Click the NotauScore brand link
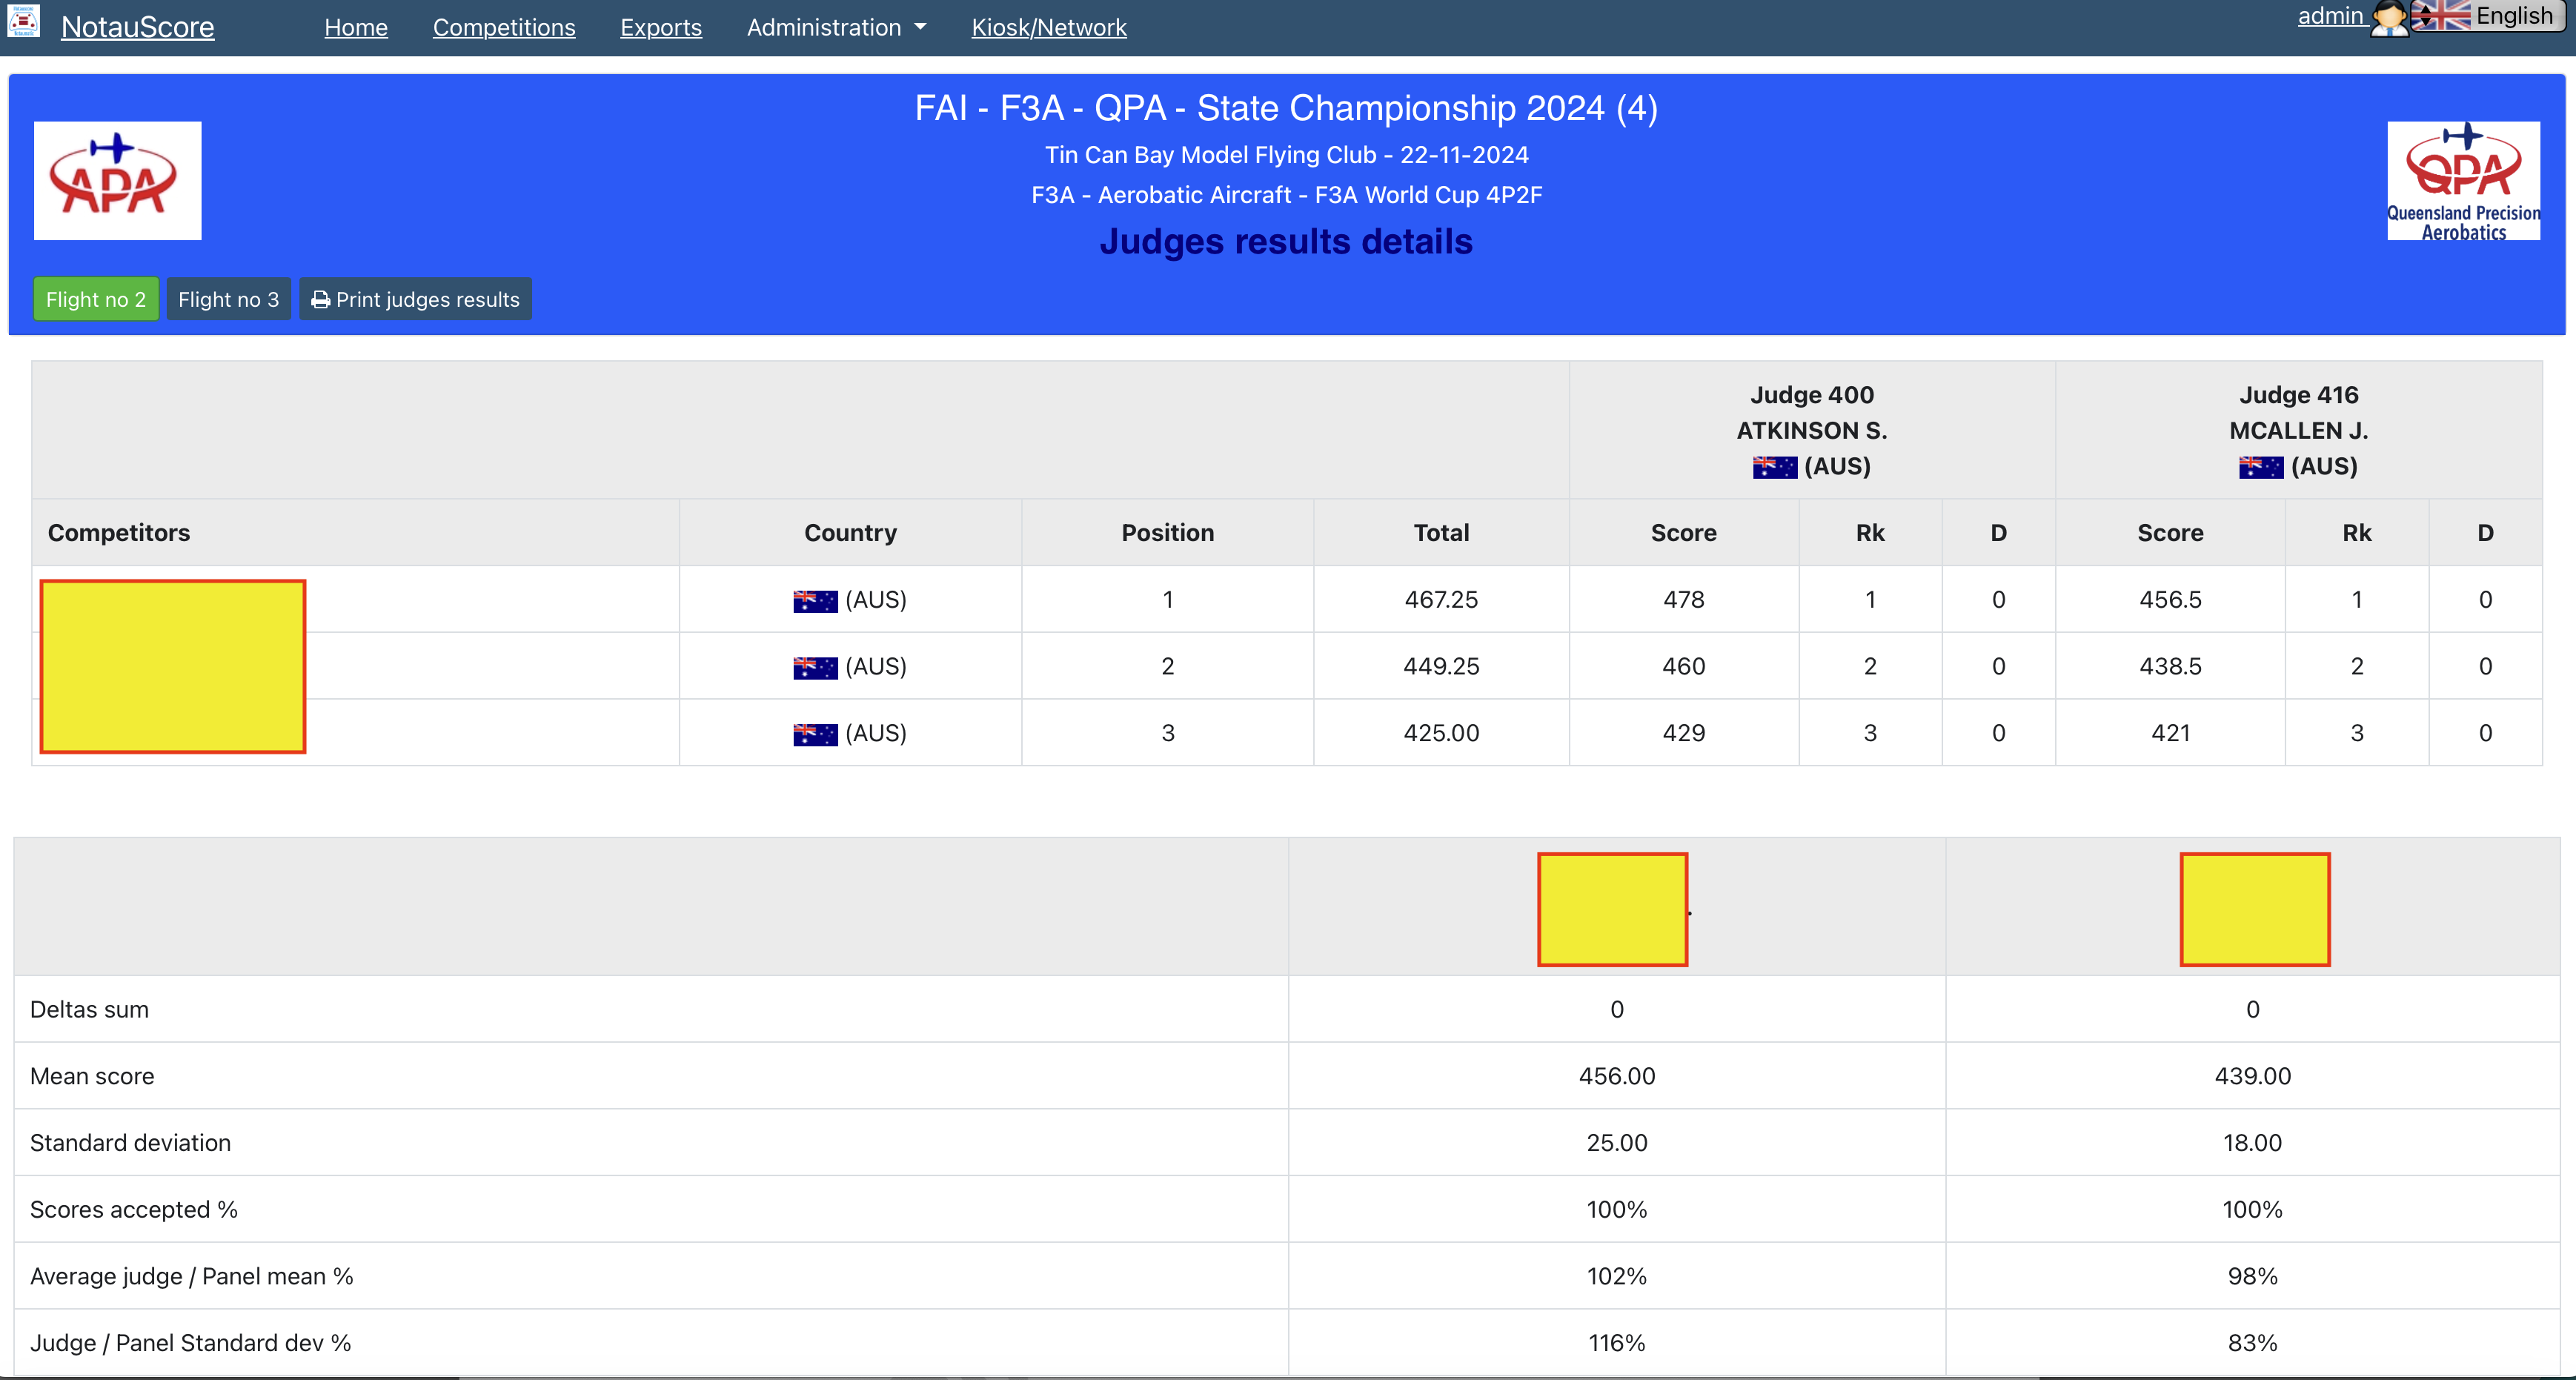 (x=137, y=27)
